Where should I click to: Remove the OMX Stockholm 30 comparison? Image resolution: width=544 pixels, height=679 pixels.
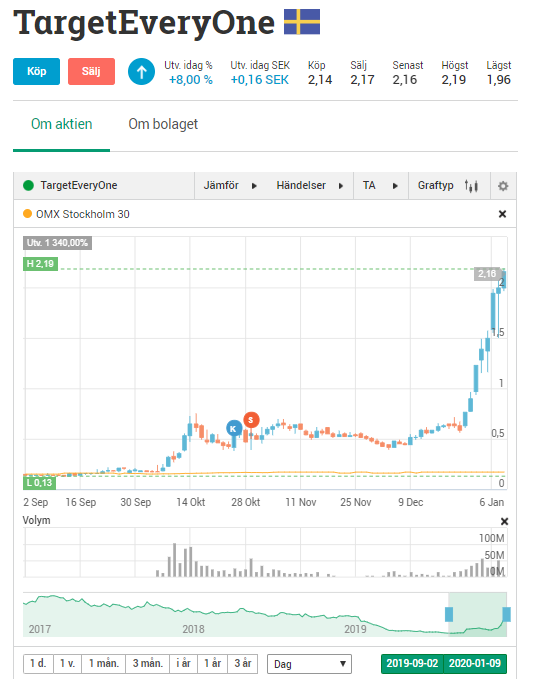[x=502, y=214]
